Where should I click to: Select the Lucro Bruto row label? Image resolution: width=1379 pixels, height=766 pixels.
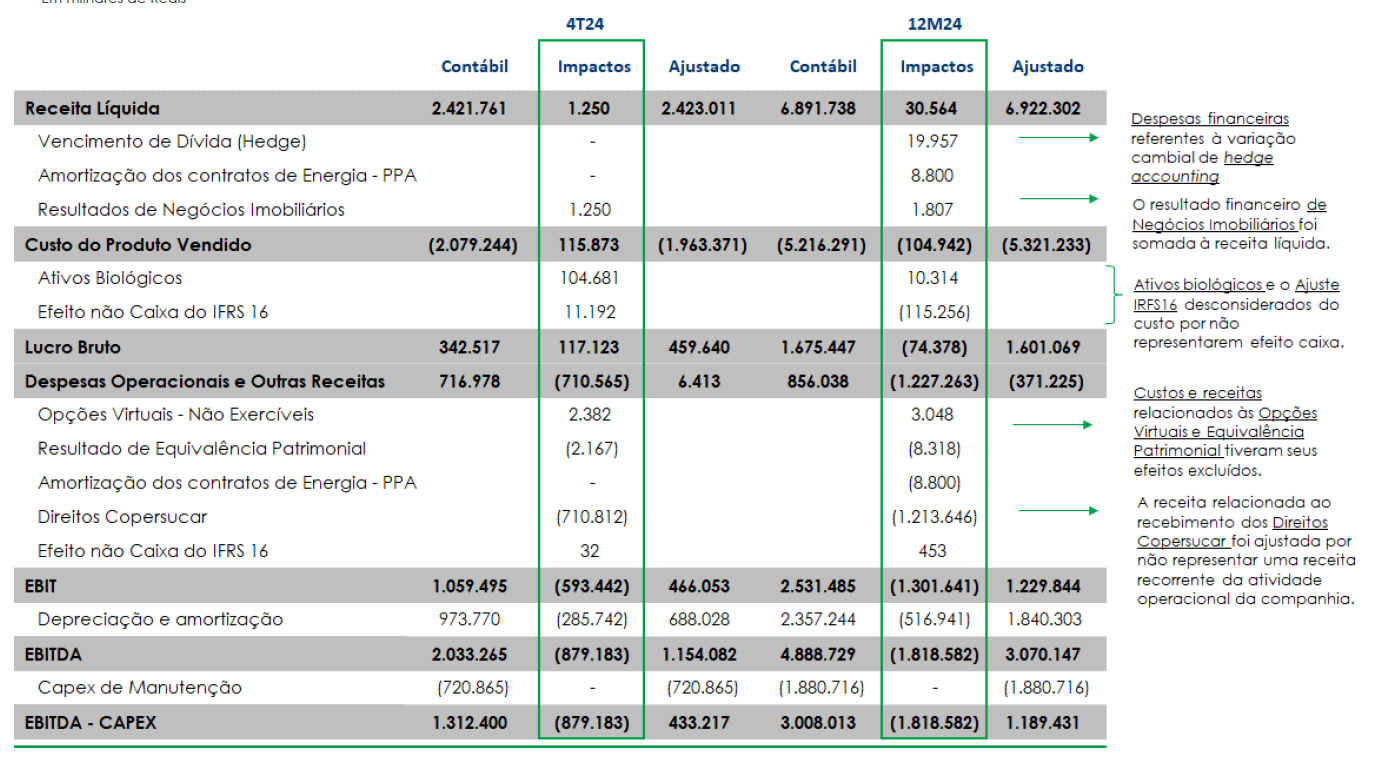point(75,348)
